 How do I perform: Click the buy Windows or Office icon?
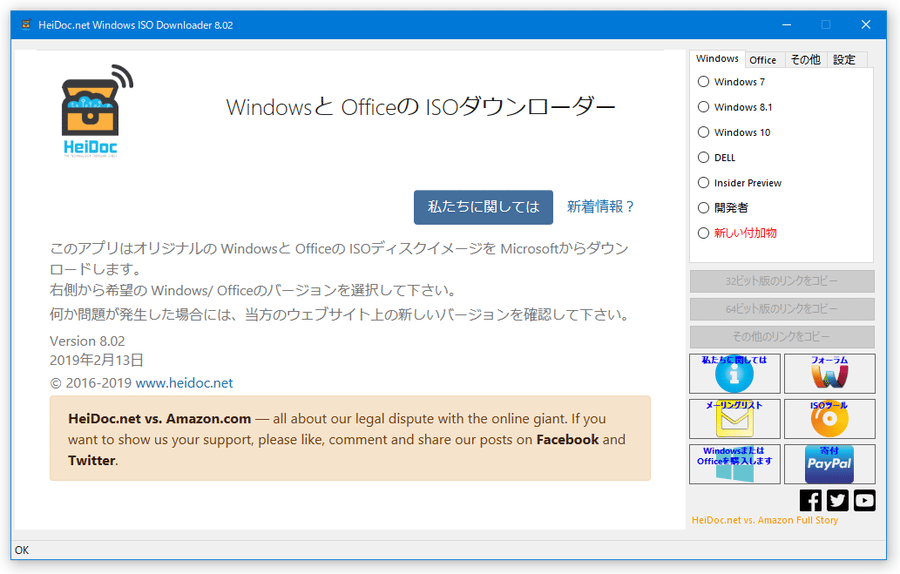pyautogui.click(x=734, y=464)
